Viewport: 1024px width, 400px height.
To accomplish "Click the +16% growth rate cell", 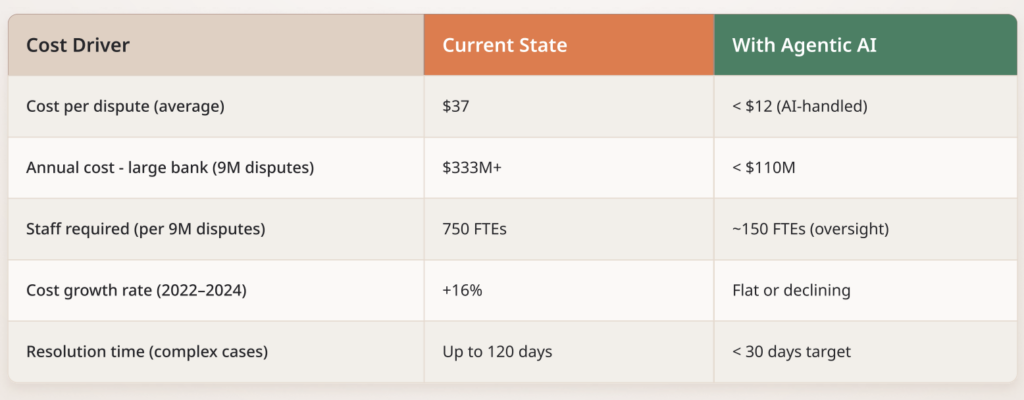I will [x=462, y=290].
